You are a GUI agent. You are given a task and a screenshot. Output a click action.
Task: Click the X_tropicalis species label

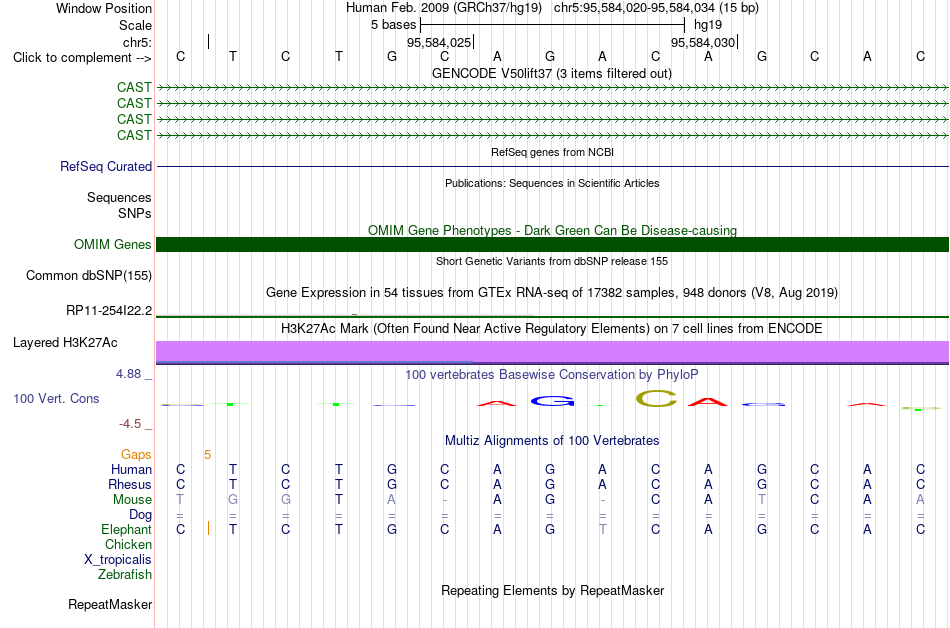[118, 560]
